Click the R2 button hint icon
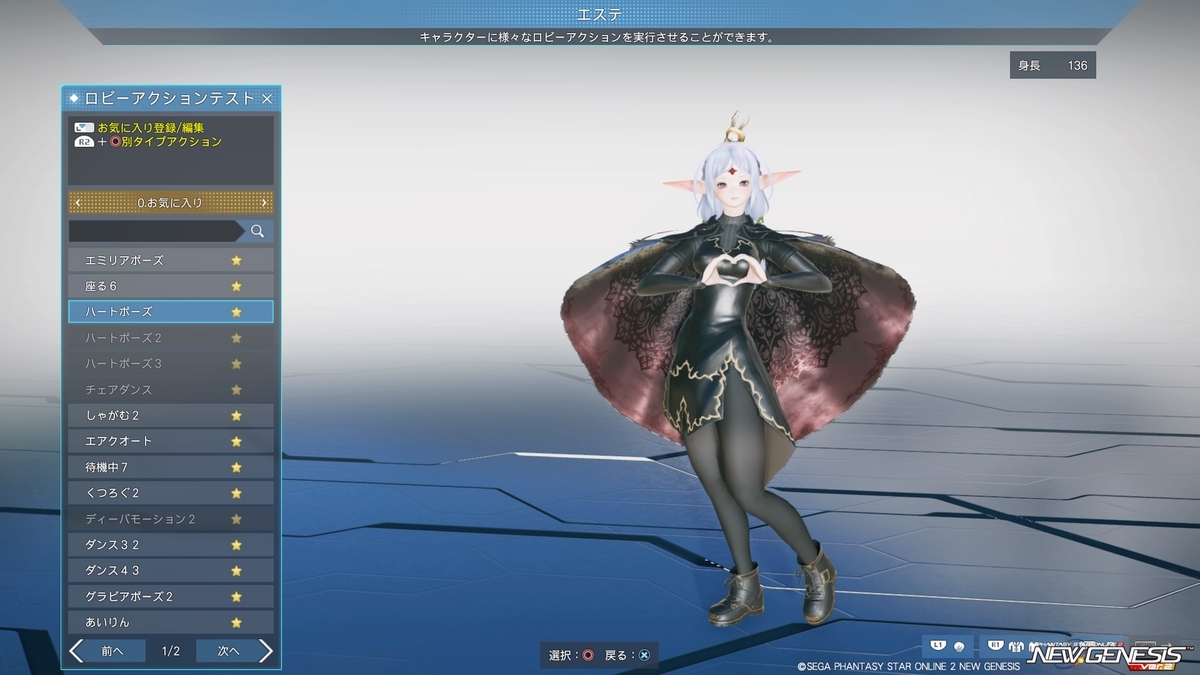The width and height of the screenshot is (1200, 675). 84,142
